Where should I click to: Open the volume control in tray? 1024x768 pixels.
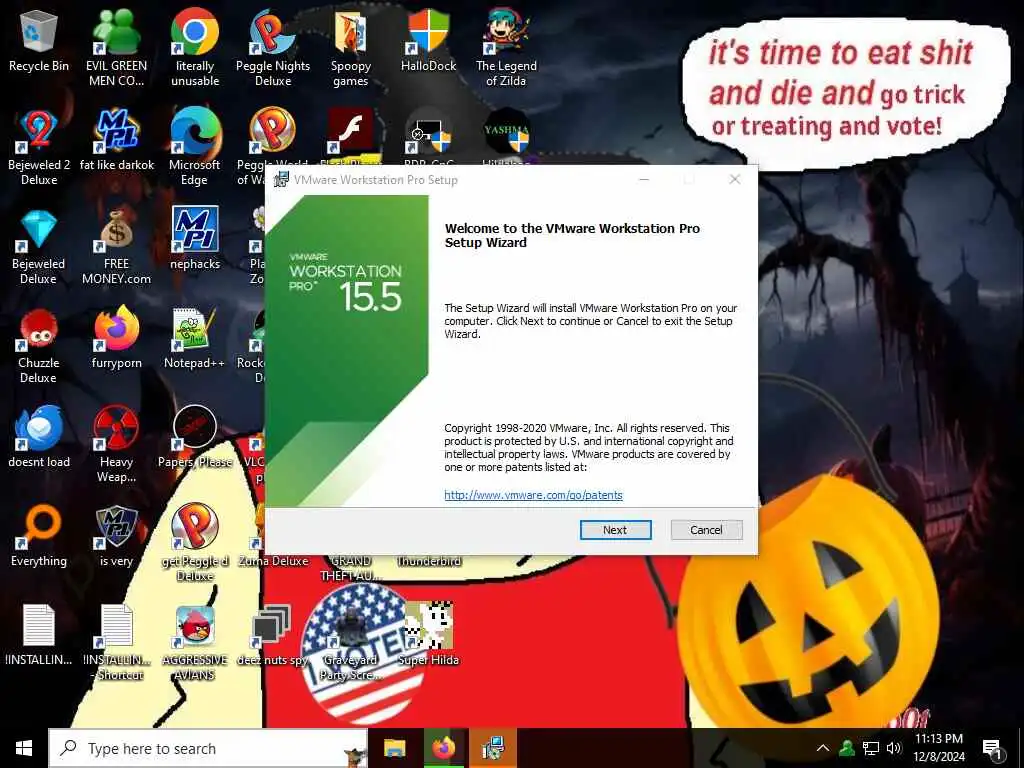pos(893,748)
